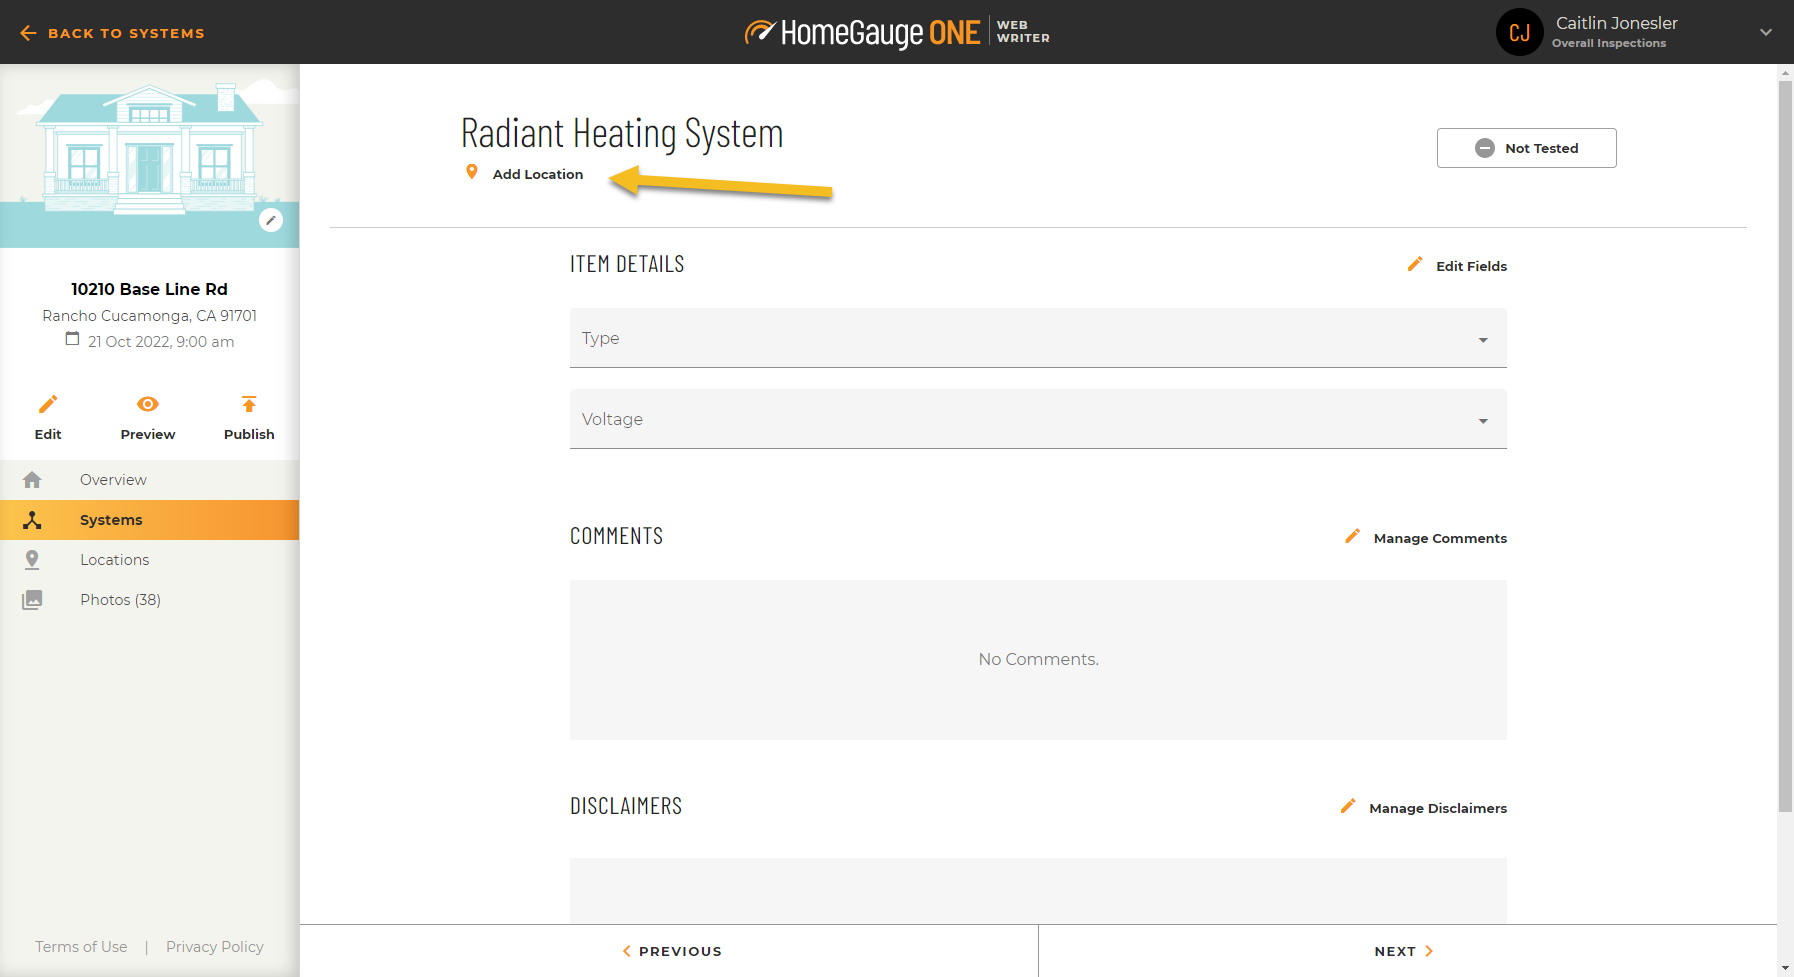The width and height of the screenshot is (1794, 977).
Task: Click the pencil icon next to Manage Disclaimers
Action: pos(1348,807)
